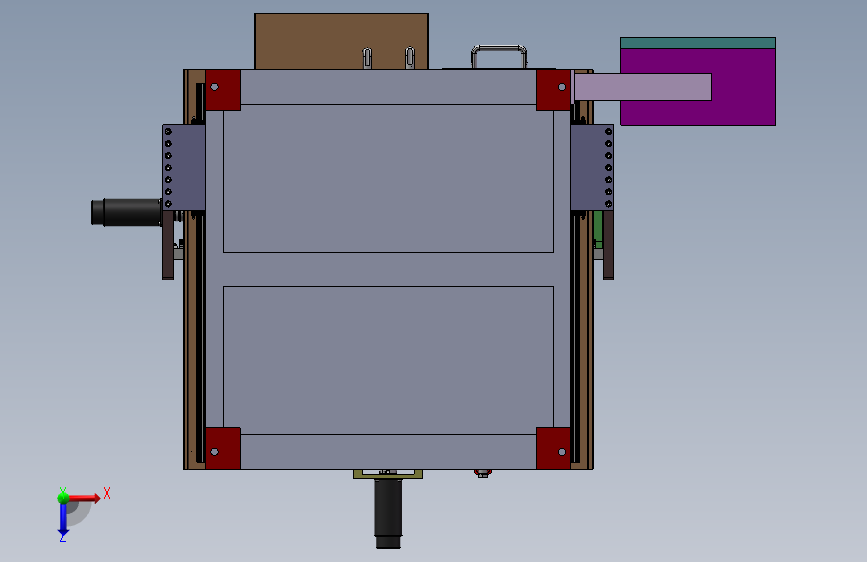Click the lower rectangular panel of the frame

[388, 360]
